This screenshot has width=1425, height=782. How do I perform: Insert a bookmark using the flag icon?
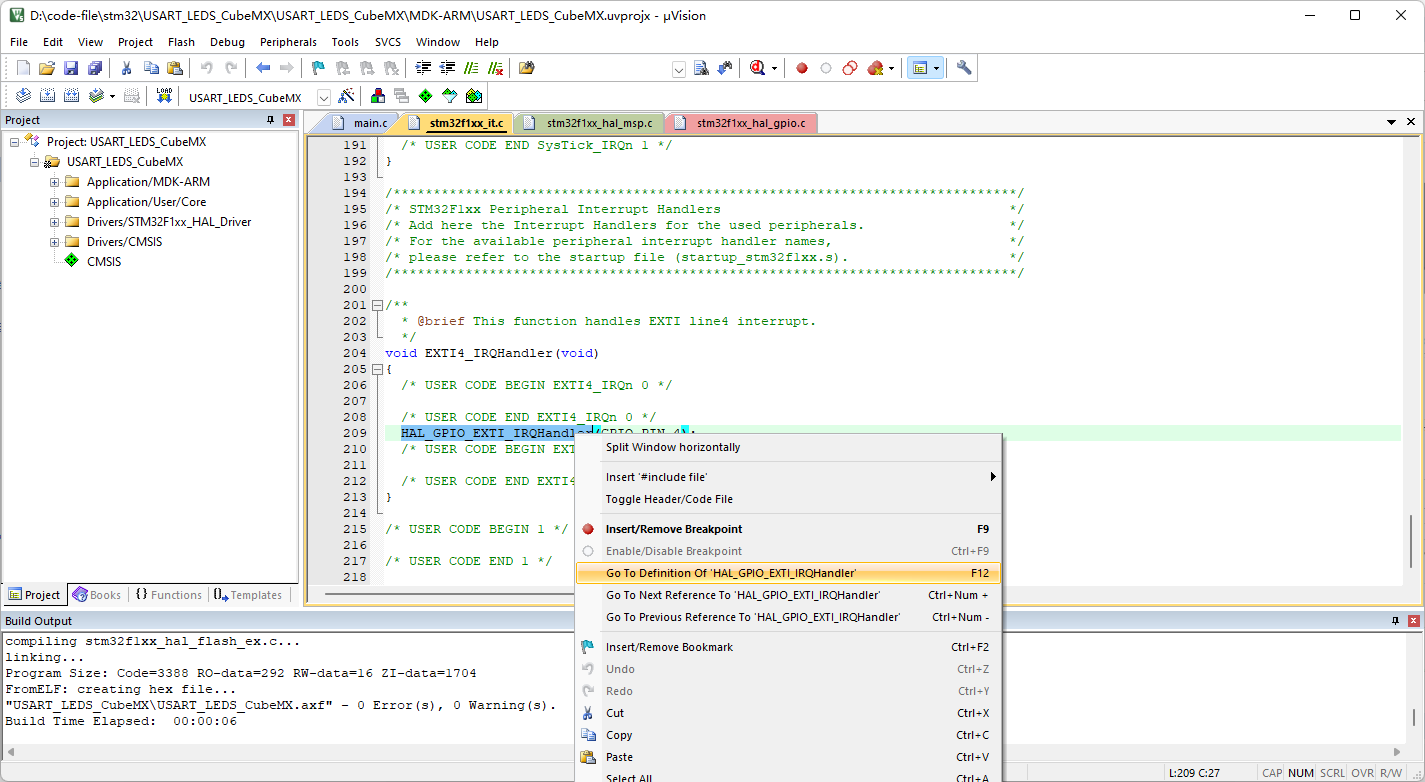click(318, 68)
